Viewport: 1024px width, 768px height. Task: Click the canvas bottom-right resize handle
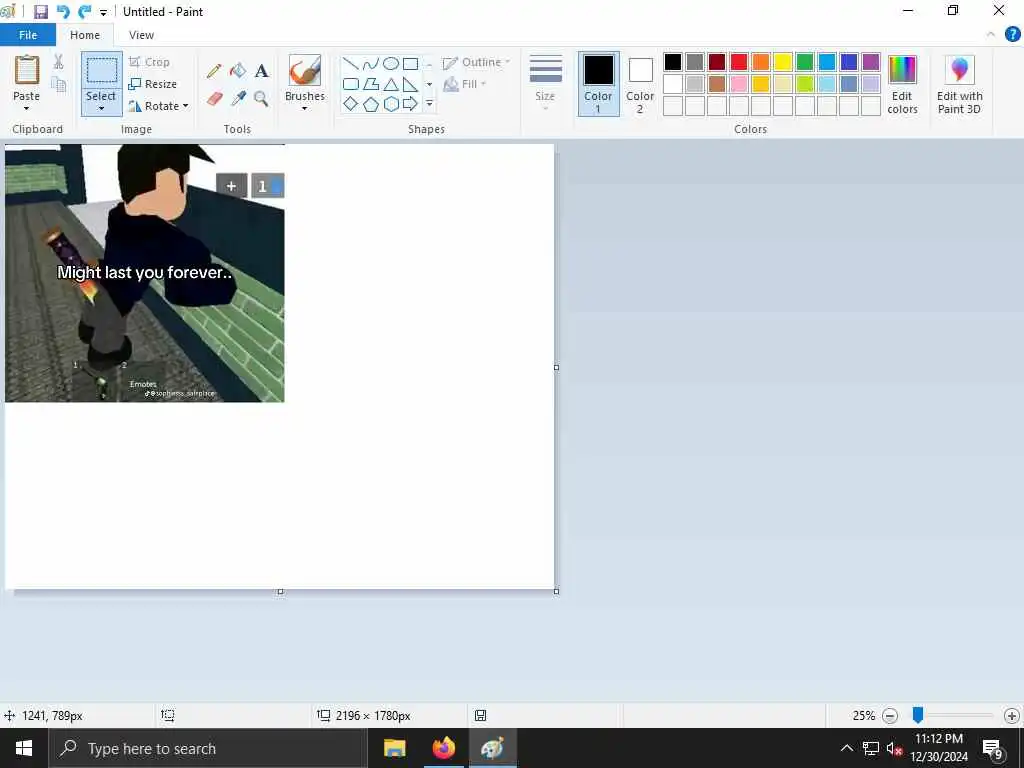click(556, 591)
